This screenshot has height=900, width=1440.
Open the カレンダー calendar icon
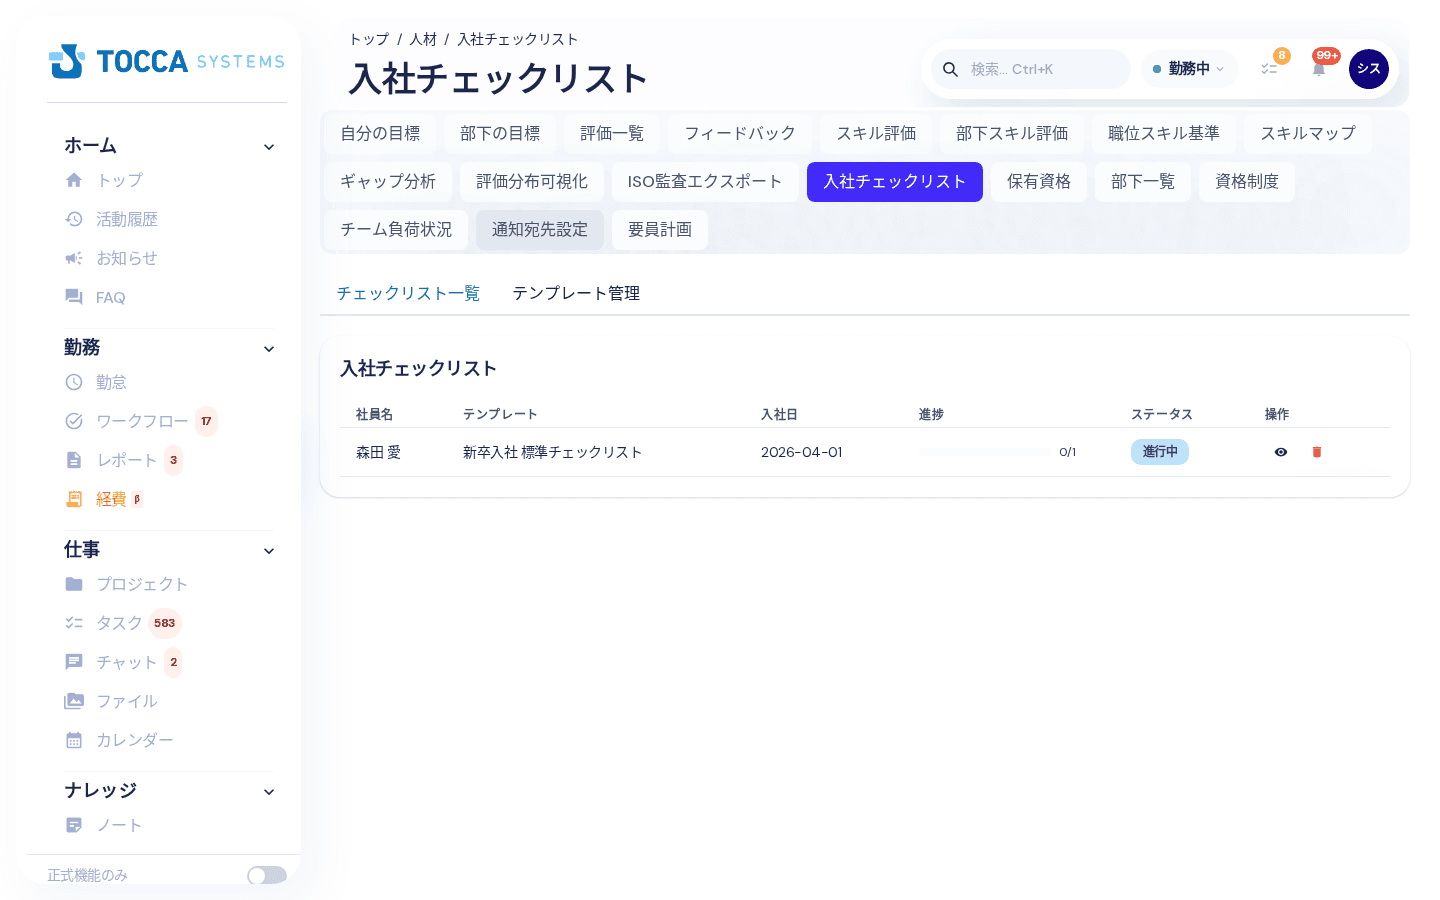click(x=74, y=740)
